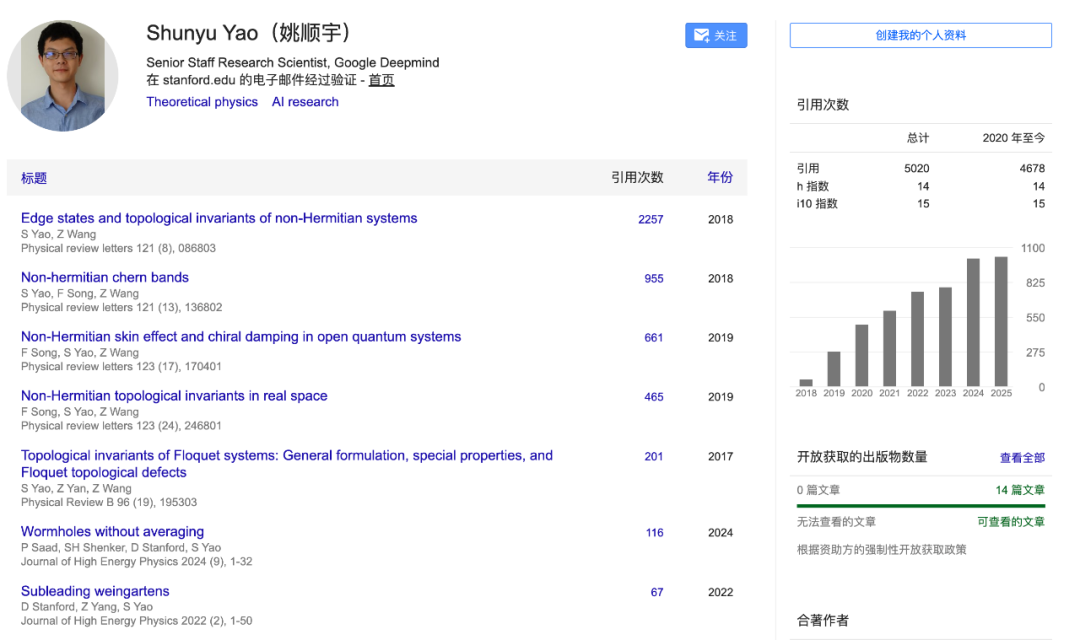Sort publications by 年份 column
This screenshot has height=640, width=1080.
pyautogui.click(x=720, y=177)
